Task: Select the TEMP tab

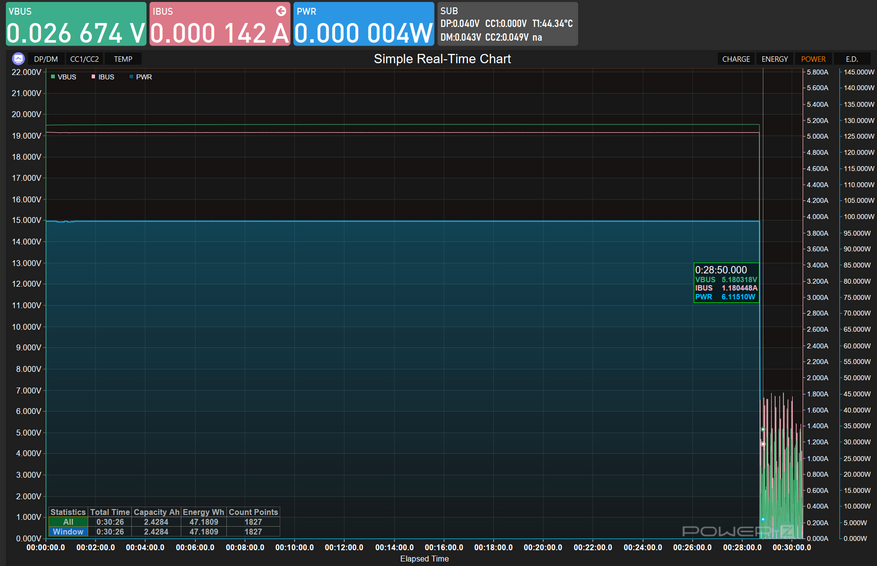Action: point(122,59)
